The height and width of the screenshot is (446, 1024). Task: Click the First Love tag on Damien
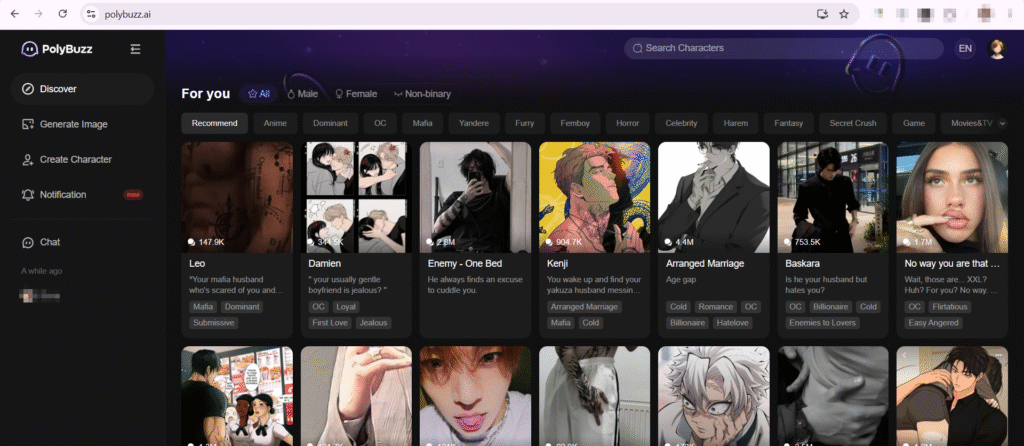click(x=330, y=323)
